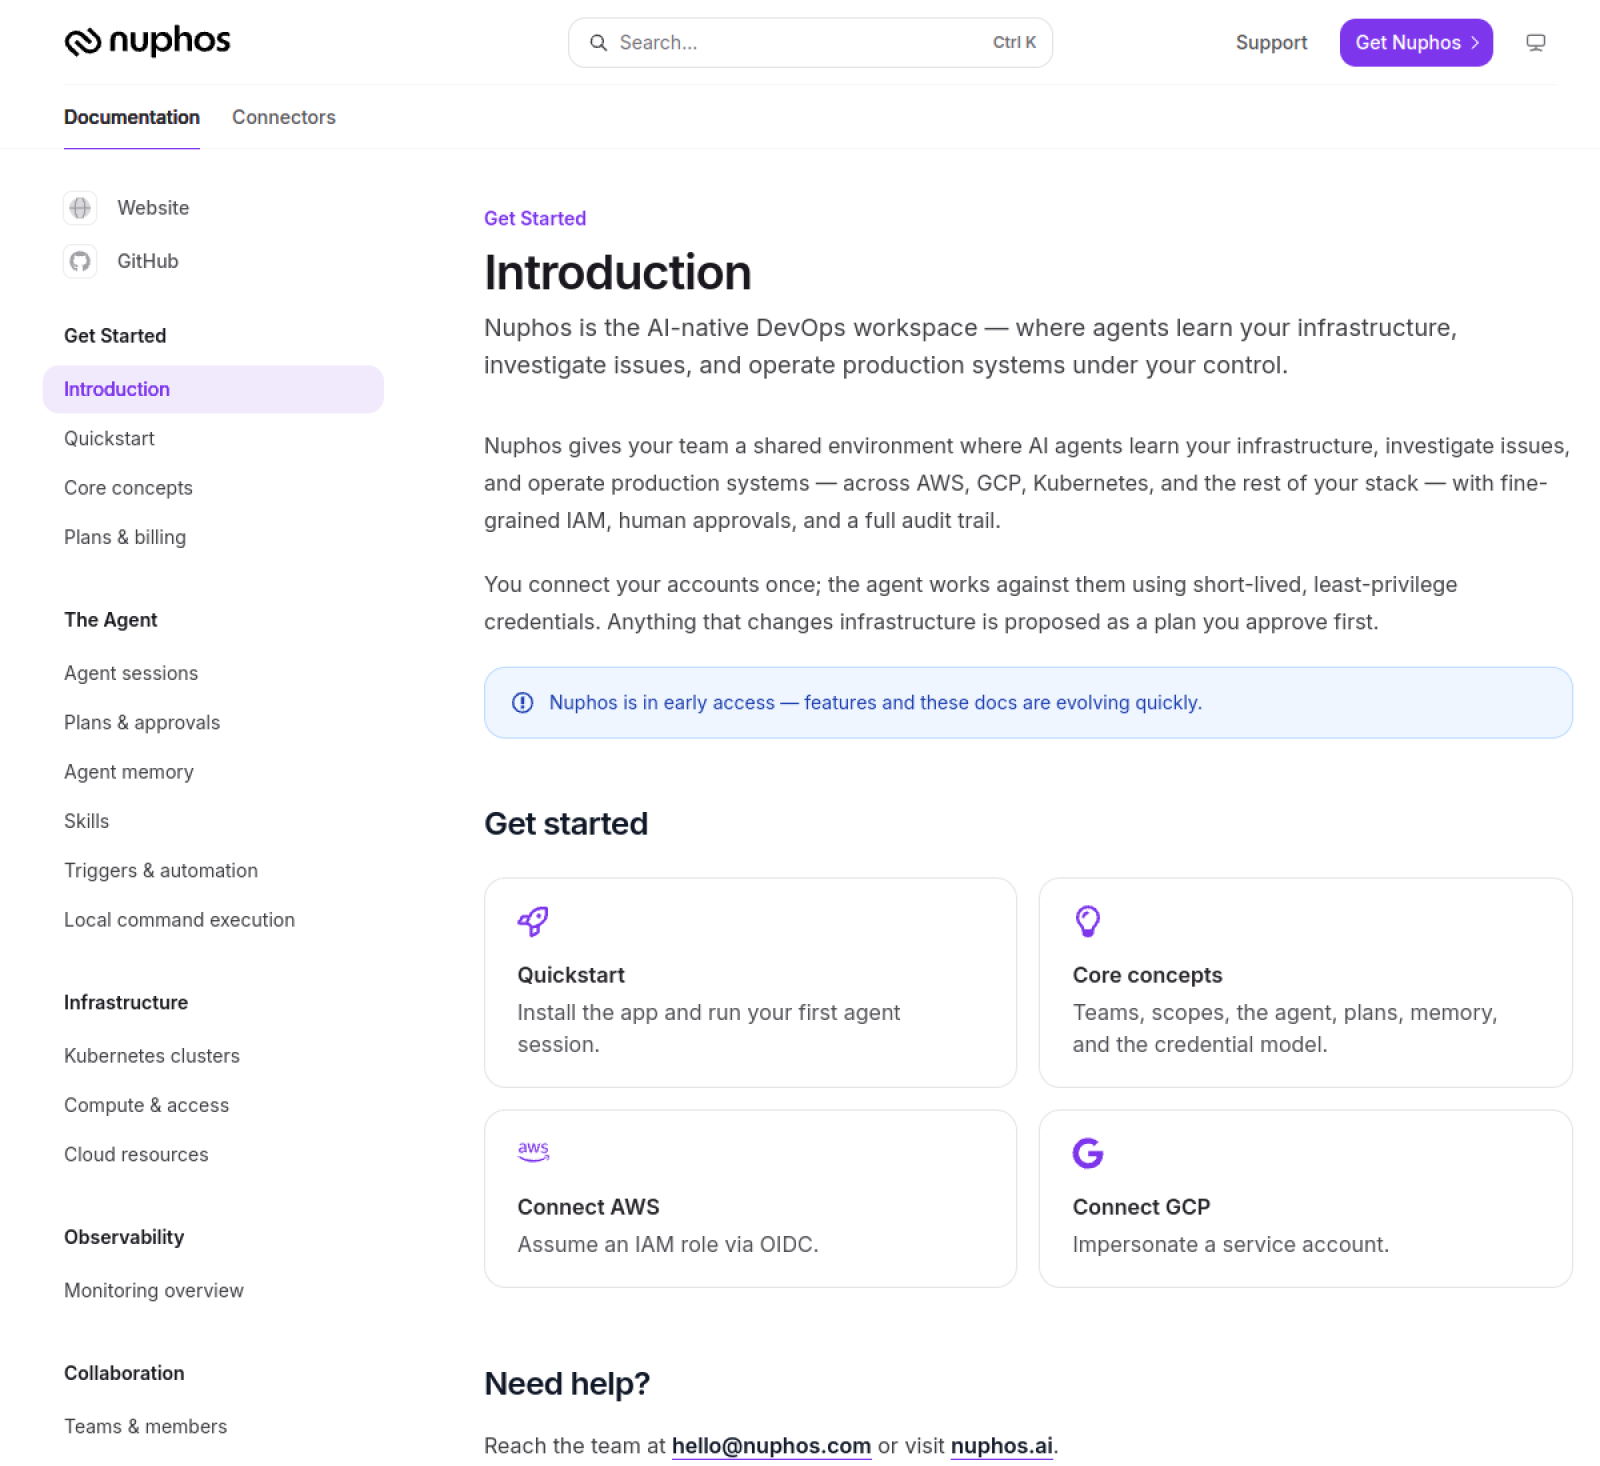Click the Nuphos logo
This screenshot has height=1466, width=1600.
(x=148, y=41)
